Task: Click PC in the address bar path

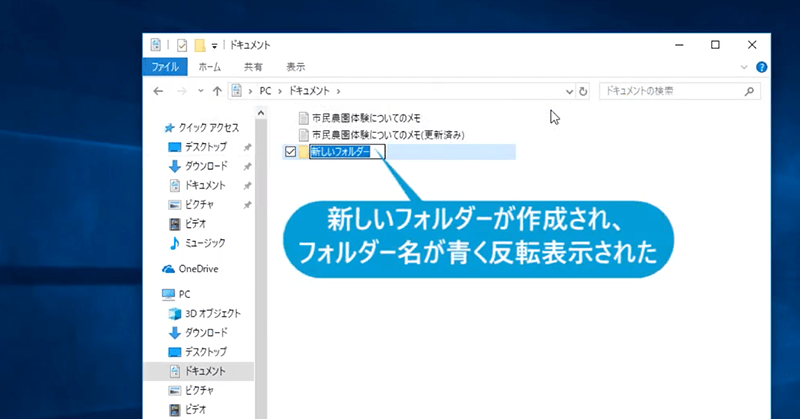Action: 265,91
